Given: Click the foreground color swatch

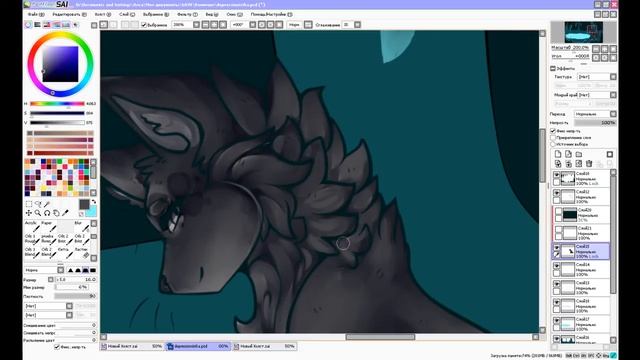Looking at the screenshot, I should pos(84,204).
